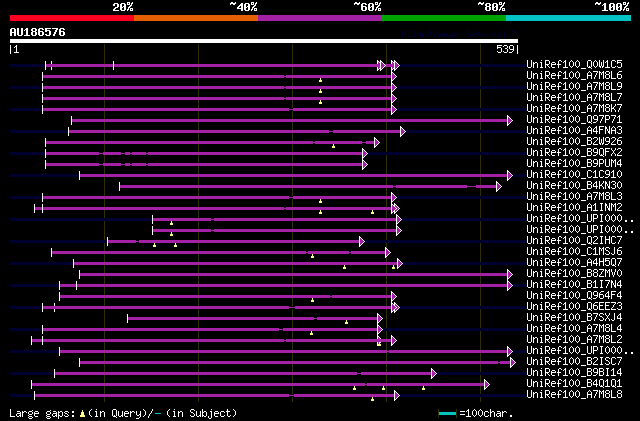Screen dimensions: 640x421
Task: Click the purple alignment bar for B7SXJ4
Action: coord(253,318)
